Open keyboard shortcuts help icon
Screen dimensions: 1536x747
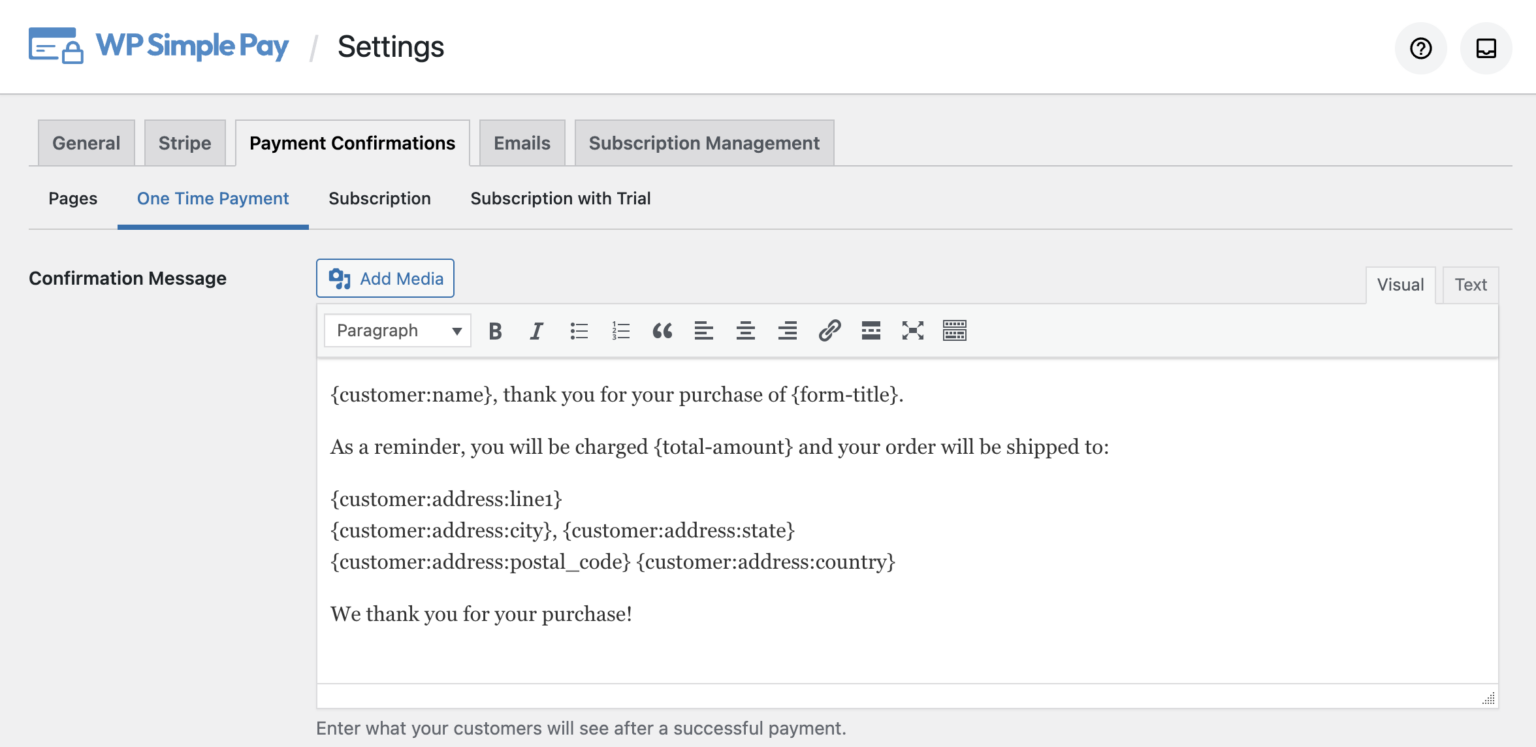coord(954,330)
